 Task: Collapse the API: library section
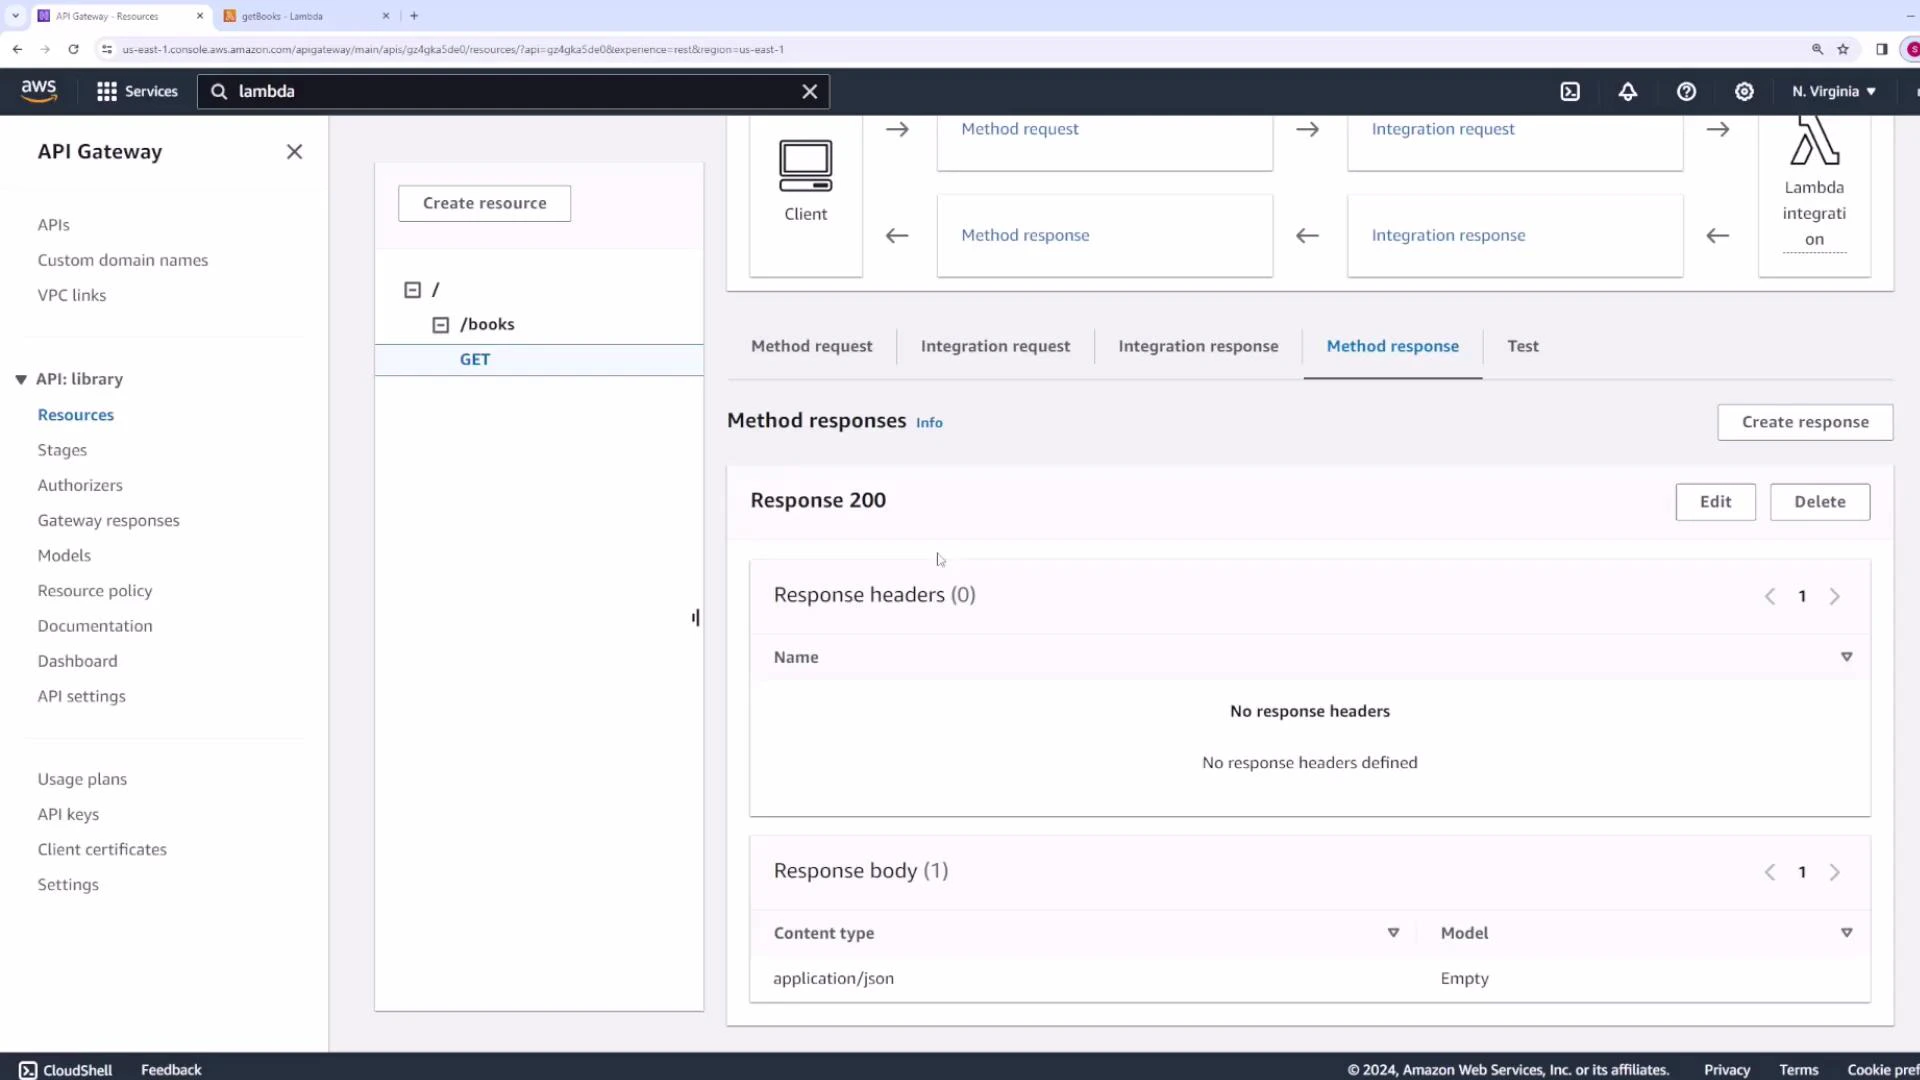[21, 379]
